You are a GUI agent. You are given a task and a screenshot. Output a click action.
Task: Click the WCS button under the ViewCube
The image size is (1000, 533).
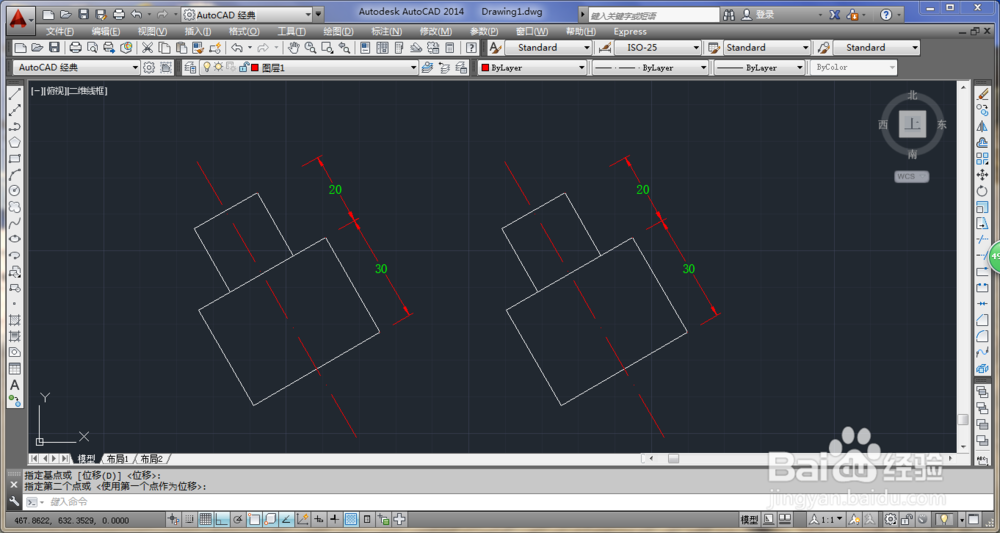coord(911,177)
